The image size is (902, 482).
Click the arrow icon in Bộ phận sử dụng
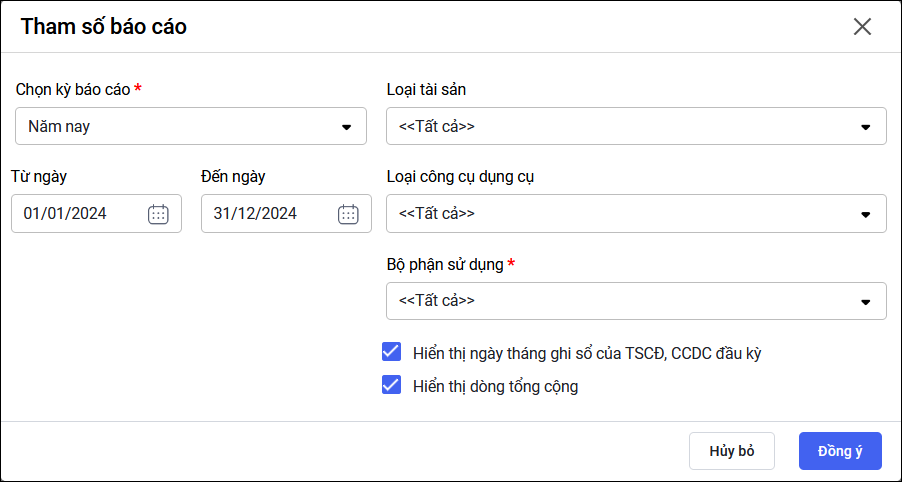tap(866, 301)
